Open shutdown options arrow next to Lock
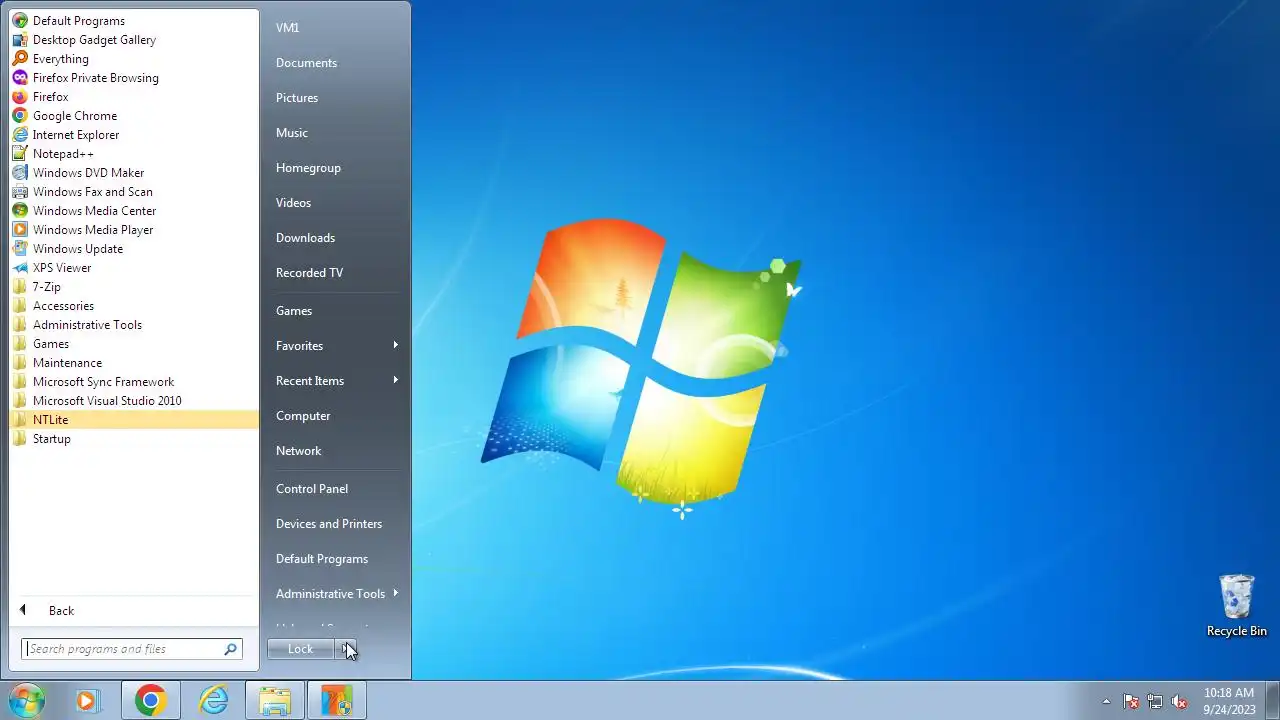Viewport: 1280px width, 720px height. pos(345,649)
